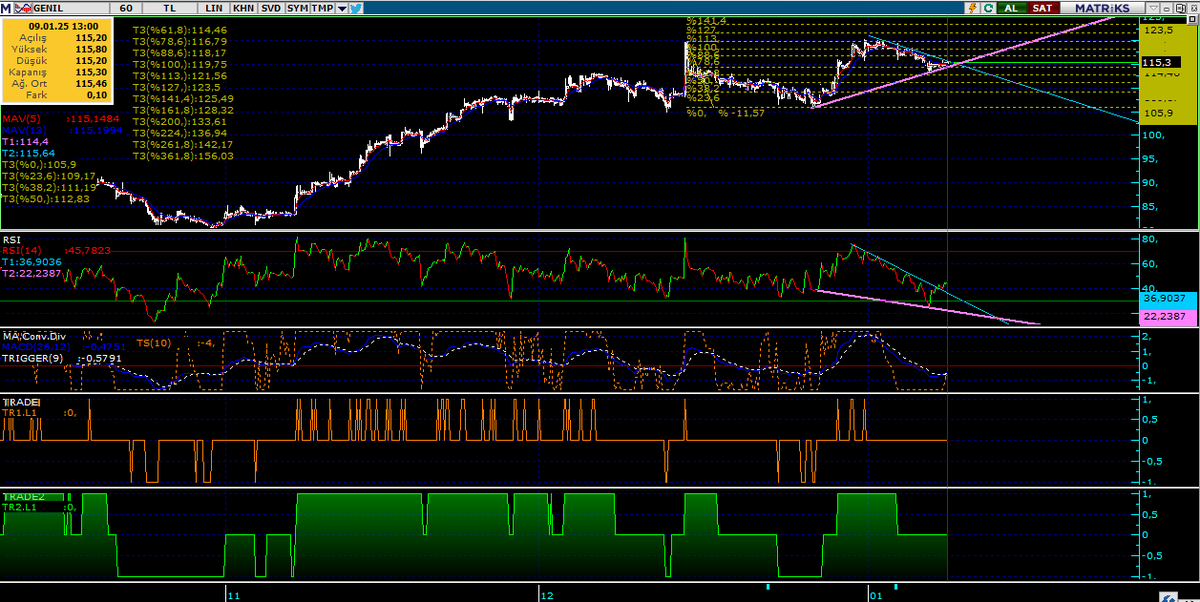Screen dimensions: 1200x602
Task: Select the T3(%61,8):114,46 Fibonacci label
Action: 180,30
